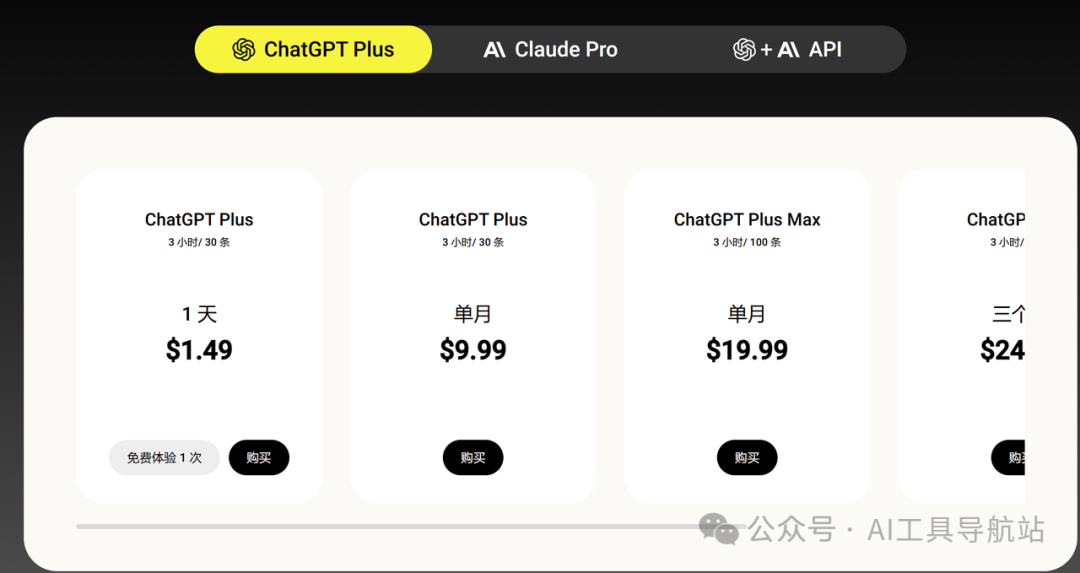Click the $9.99 monthly price
This screenshot has height=573, width=1080.
pos(473,350)
